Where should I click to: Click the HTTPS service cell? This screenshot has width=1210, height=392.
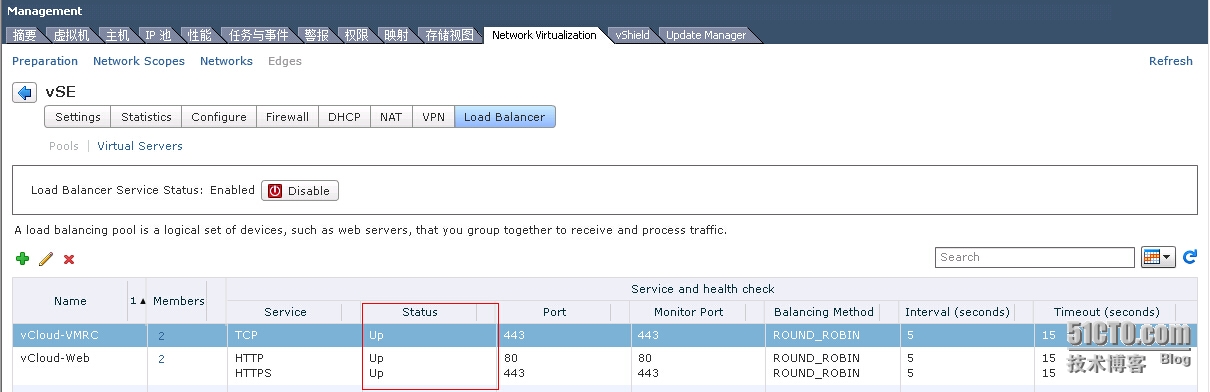tap(253, 373)
